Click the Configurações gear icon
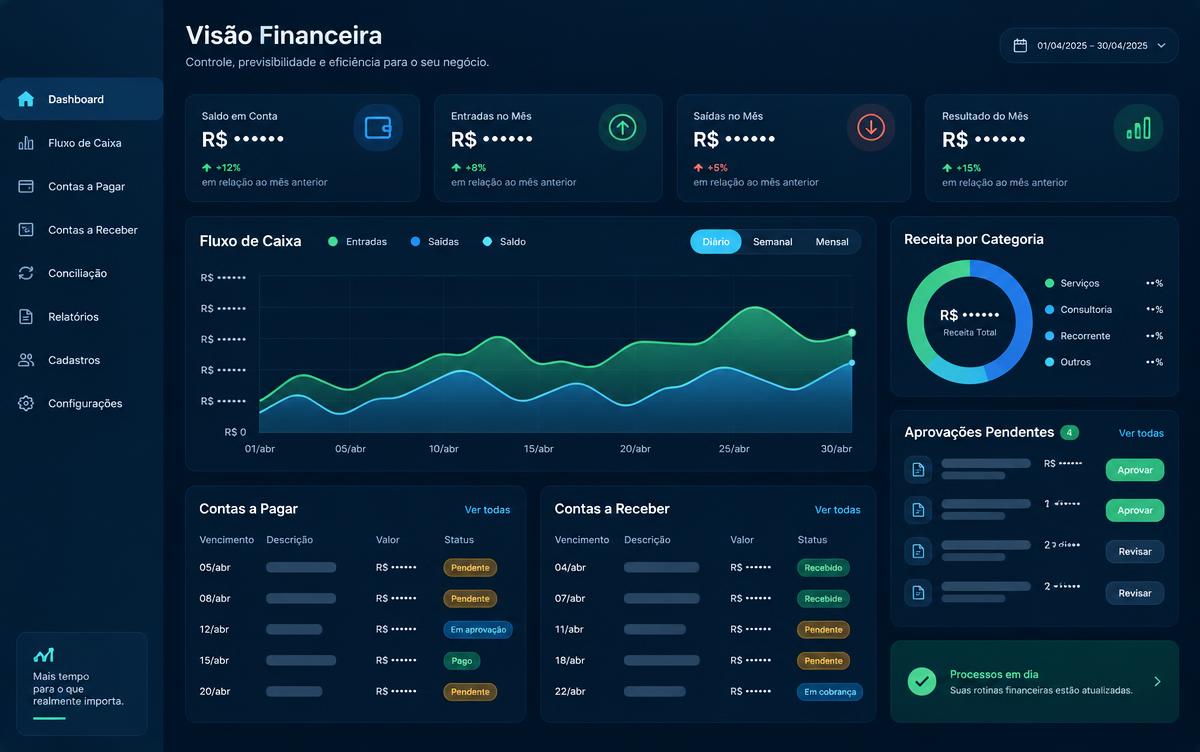The height and width of the screenshot is (752, 1200). click(x=26, y=404)
